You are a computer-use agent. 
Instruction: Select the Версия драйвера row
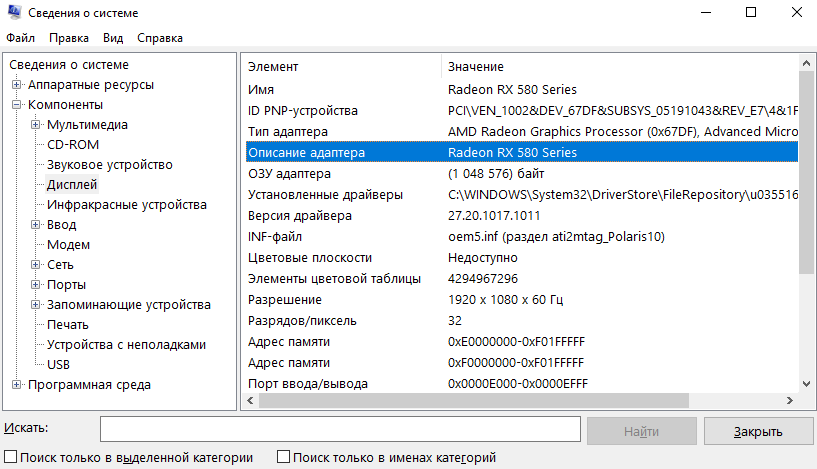click(300, 215)
